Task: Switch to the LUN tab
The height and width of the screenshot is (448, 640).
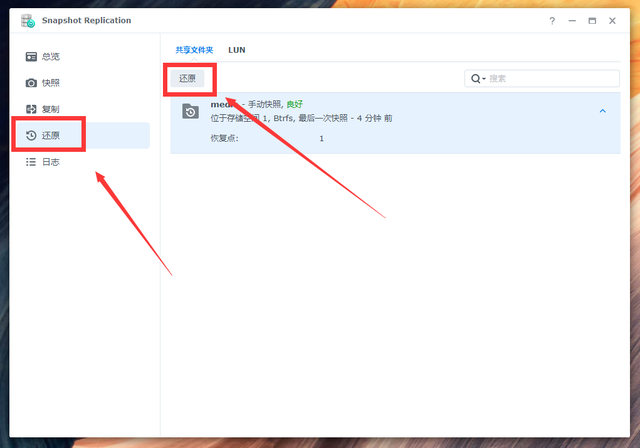Action: 237,50
